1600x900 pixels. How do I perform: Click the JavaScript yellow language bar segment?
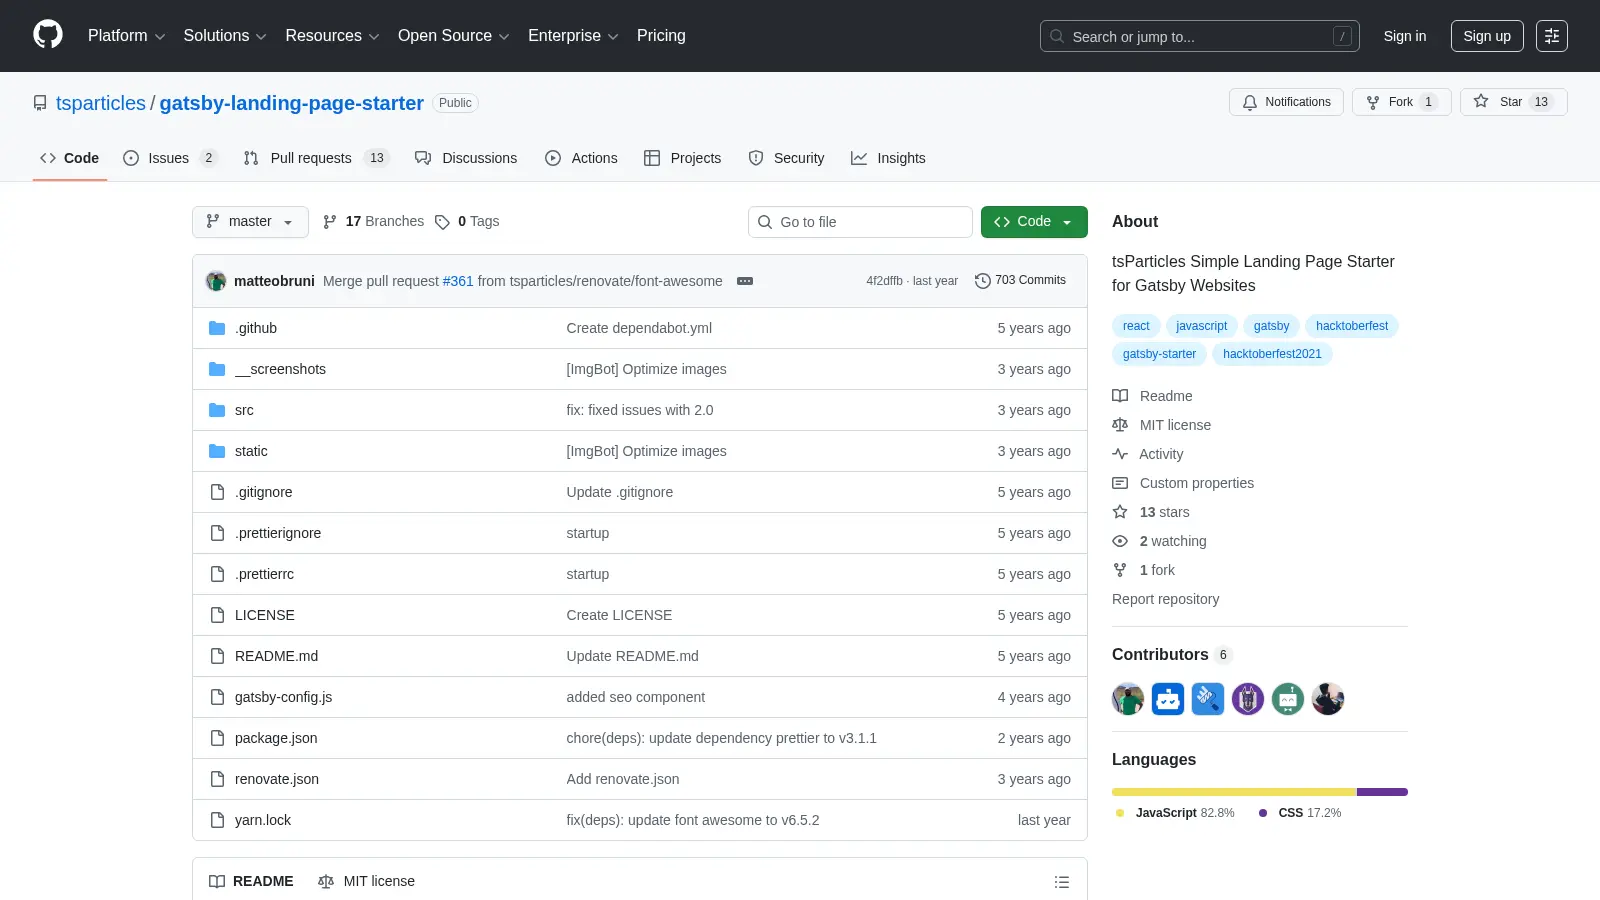[1234, 792]
